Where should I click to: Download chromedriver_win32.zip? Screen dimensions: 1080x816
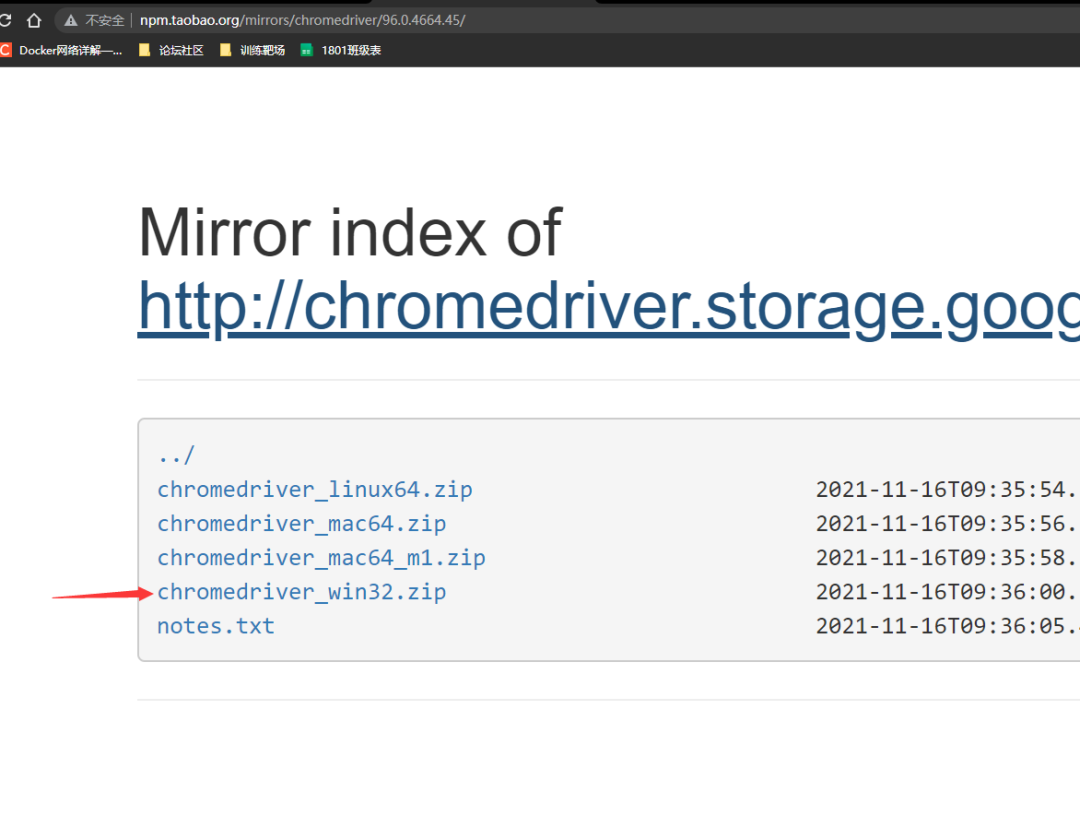click(302, 592)
